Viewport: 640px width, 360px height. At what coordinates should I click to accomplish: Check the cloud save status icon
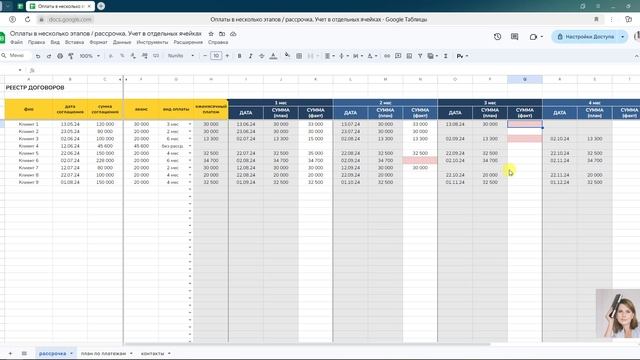coord(233,34)
